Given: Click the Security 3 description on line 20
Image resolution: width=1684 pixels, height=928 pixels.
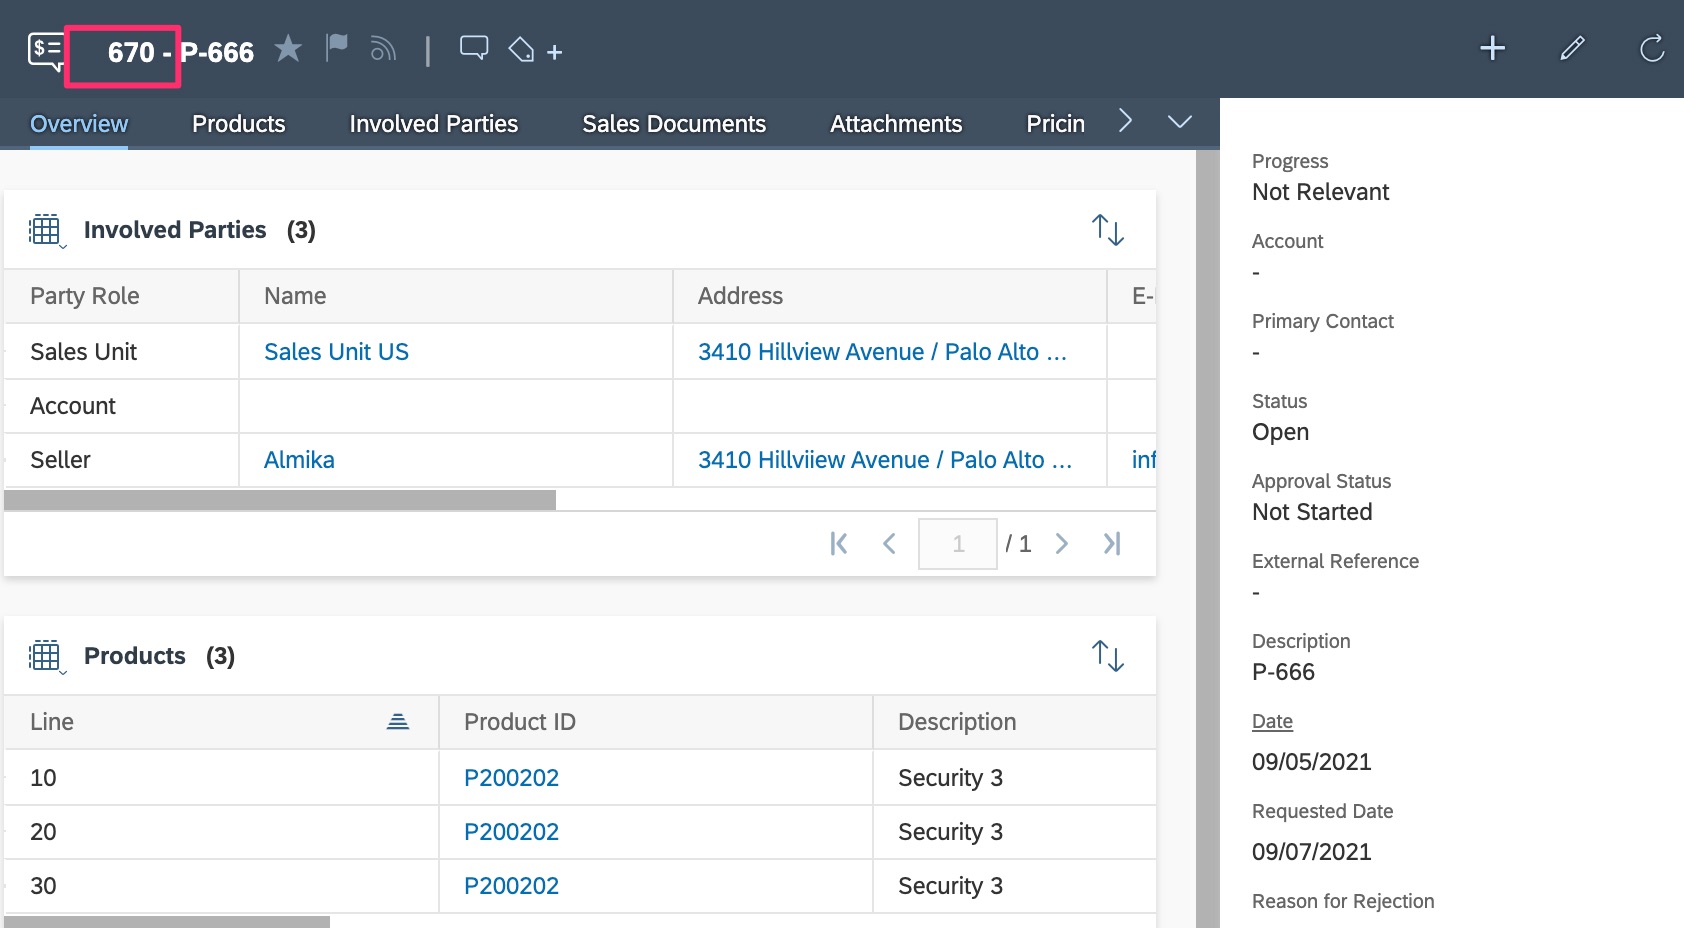Looking at the screenshot, I should (x=950, y=832).
